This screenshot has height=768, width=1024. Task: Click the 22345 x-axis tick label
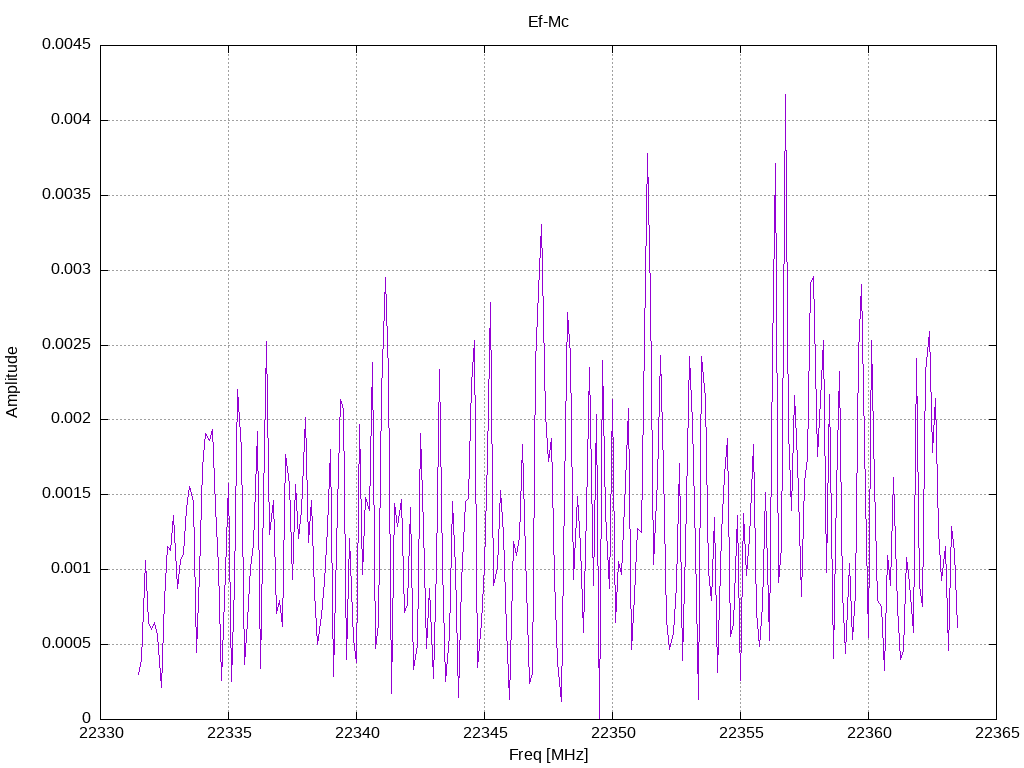tap(485, 733)
